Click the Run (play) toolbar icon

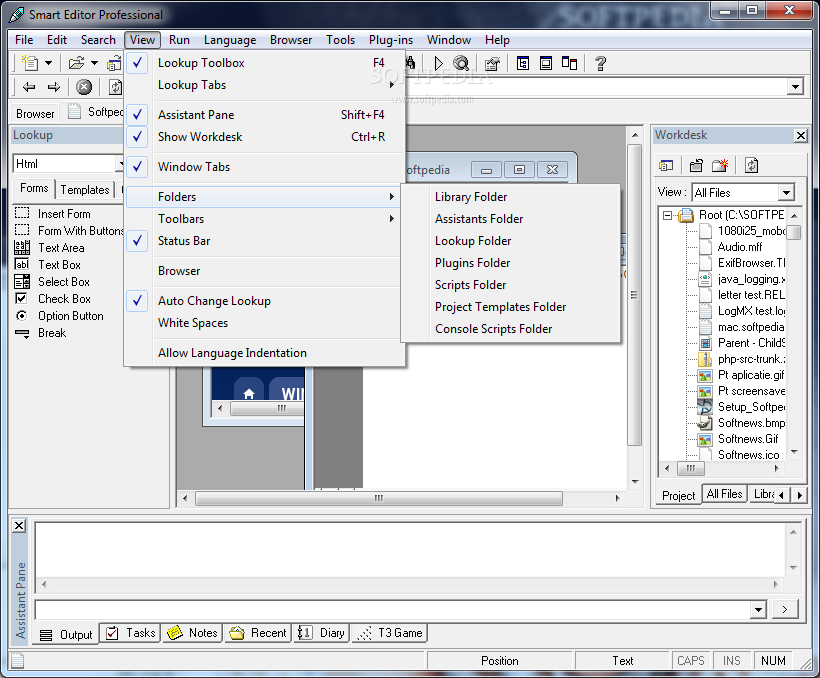(x=438, y=63)
